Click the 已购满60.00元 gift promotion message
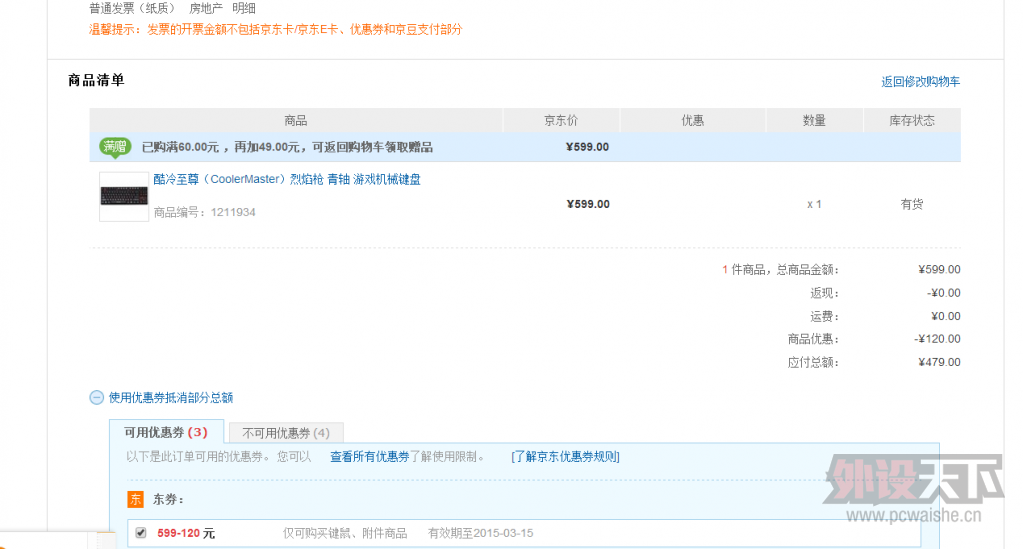The image size is (1023, 549). pyautogui.click(x=287, y=147)
